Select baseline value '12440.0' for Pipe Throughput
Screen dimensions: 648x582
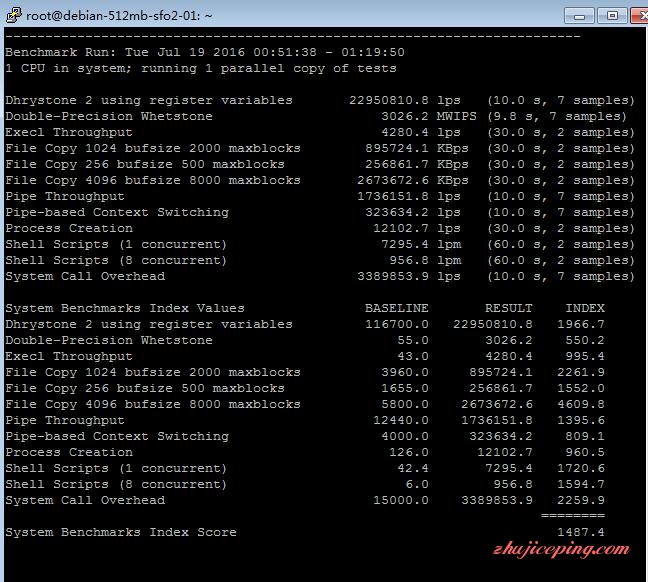coord(401,420)
